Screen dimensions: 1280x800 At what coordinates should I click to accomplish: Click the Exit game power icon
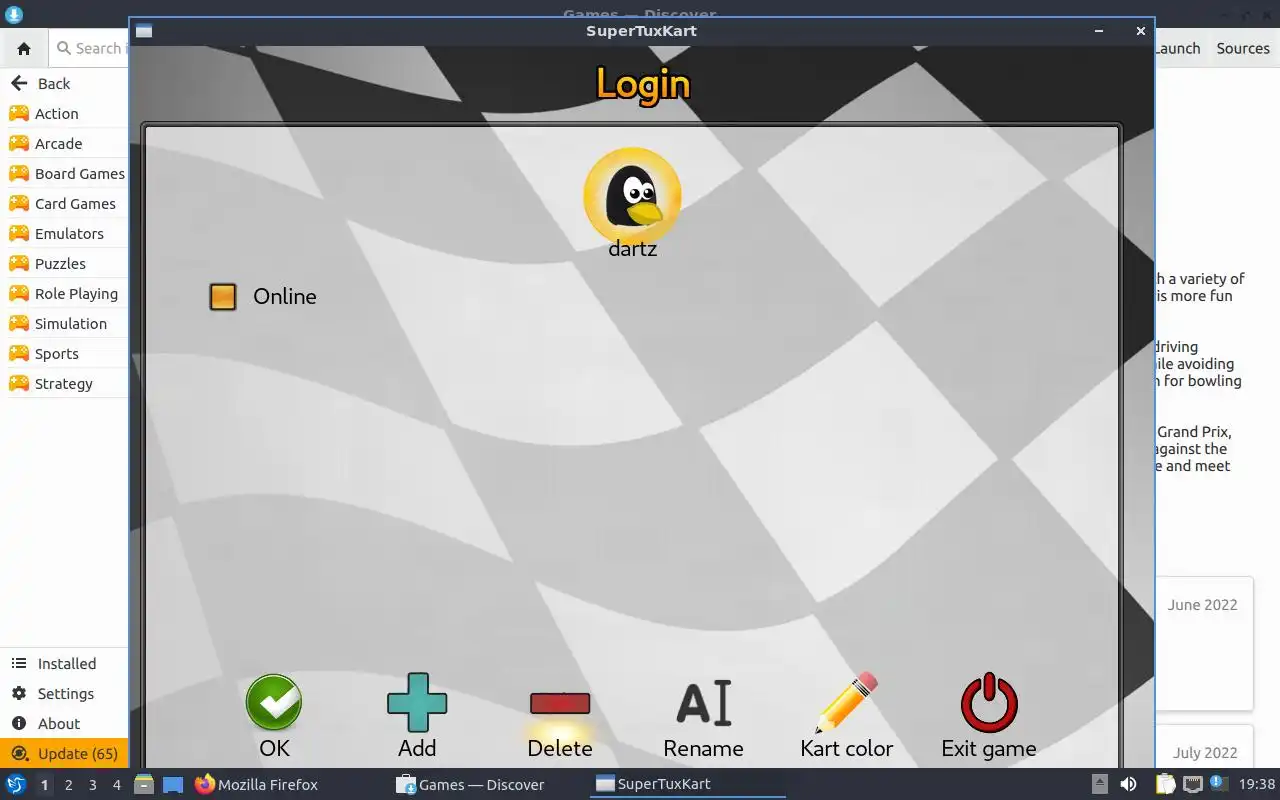tap(989, 703)
